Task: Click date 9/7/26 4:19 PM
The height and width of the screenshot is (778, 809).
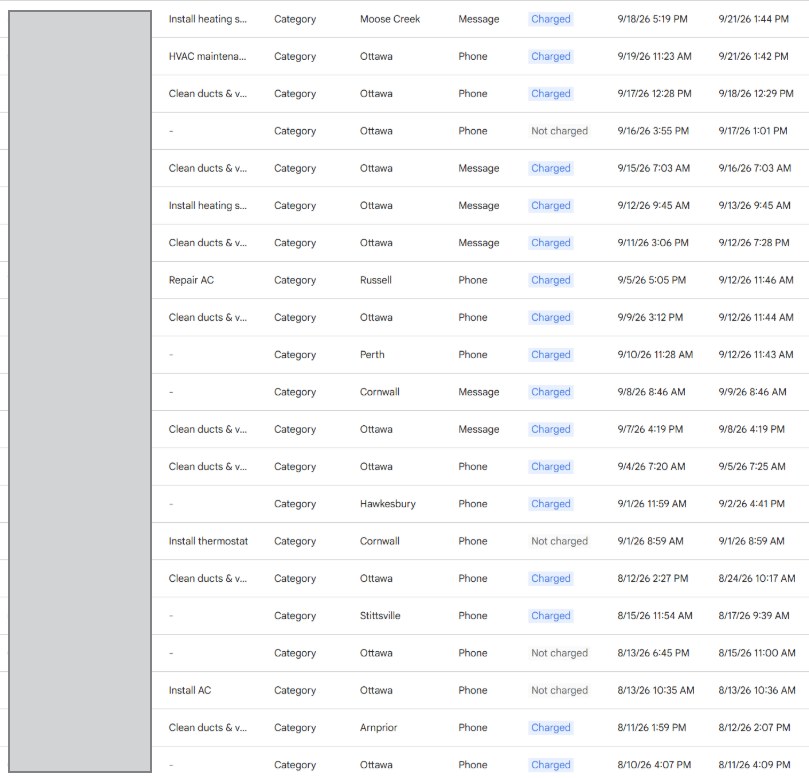Action: (x=650, y=429)
